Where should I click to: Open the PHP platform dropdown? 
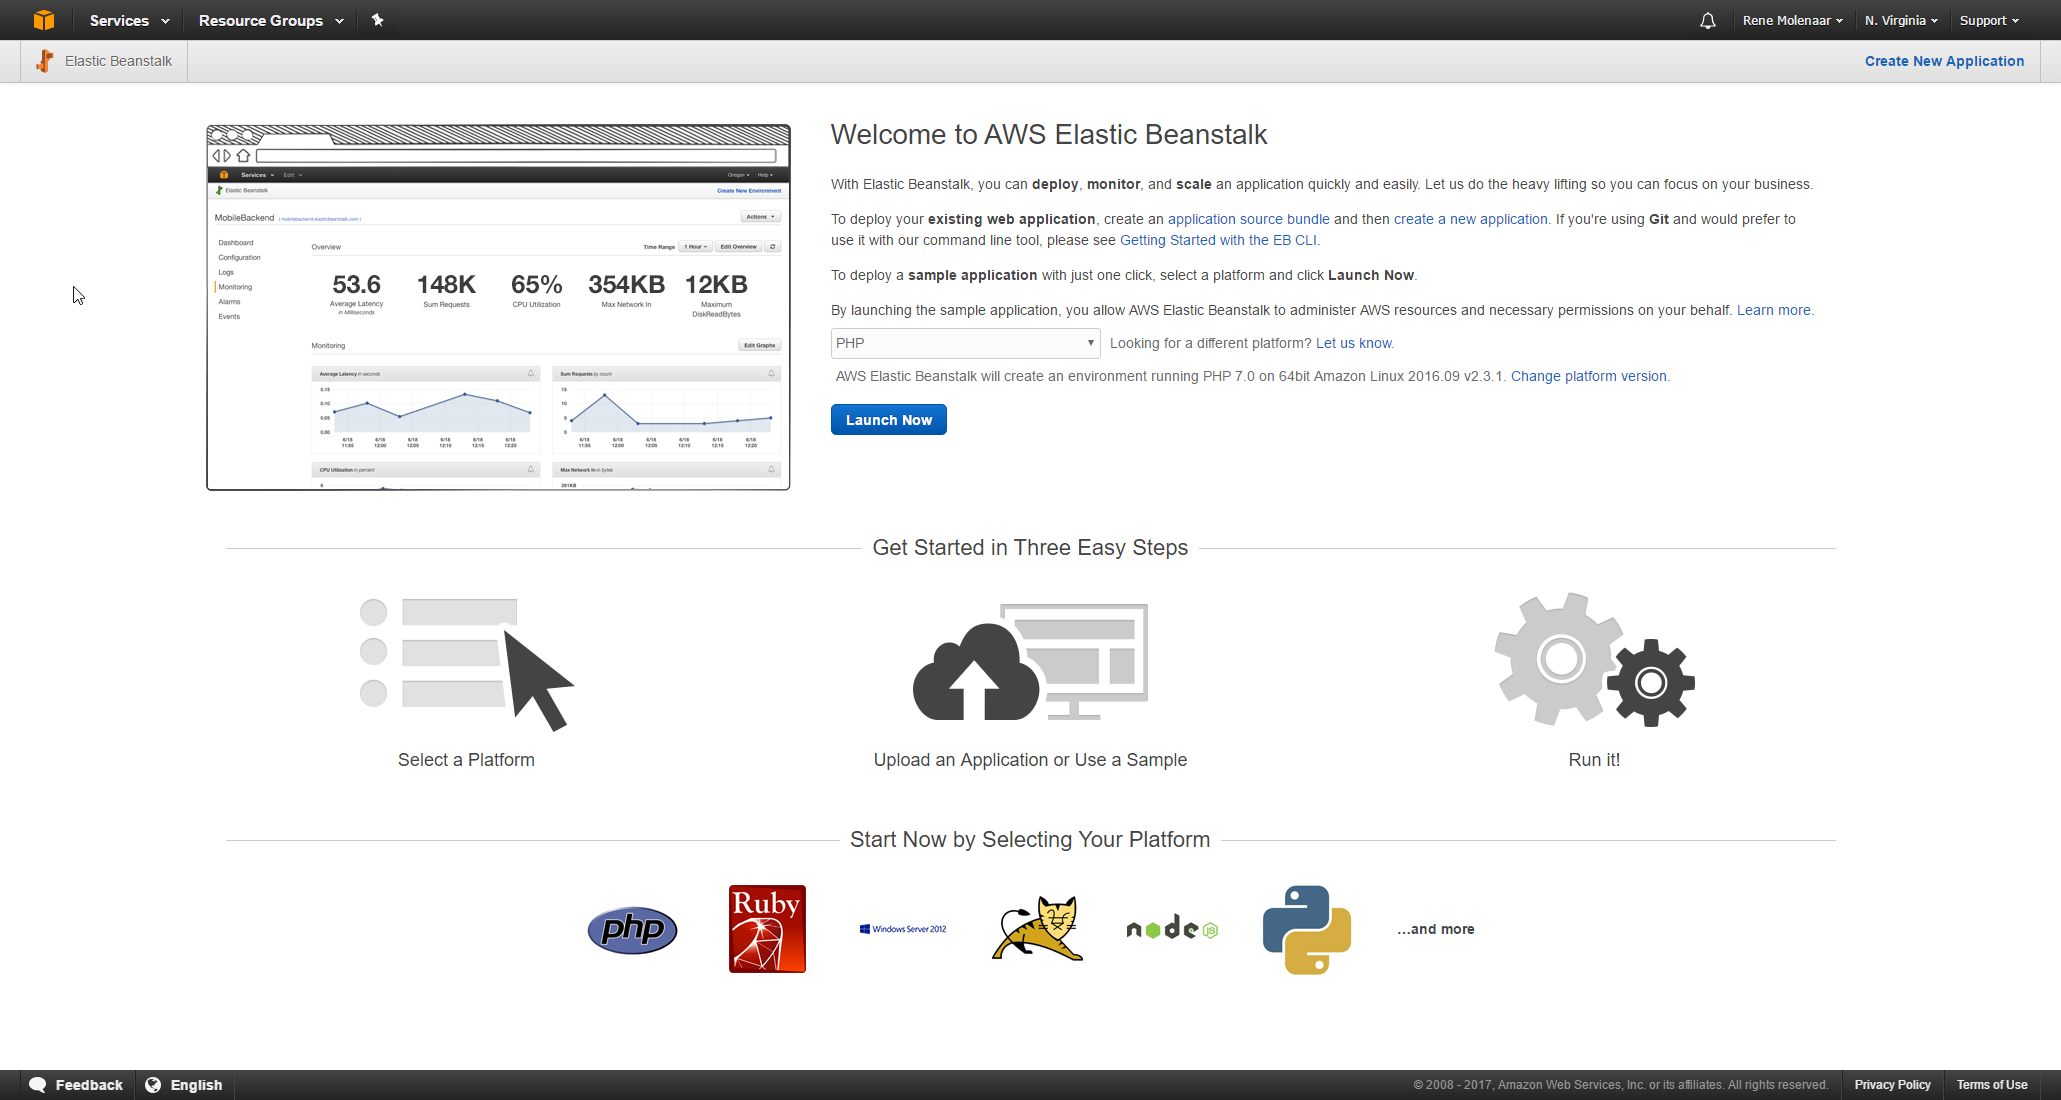click(x=965, y=343)
